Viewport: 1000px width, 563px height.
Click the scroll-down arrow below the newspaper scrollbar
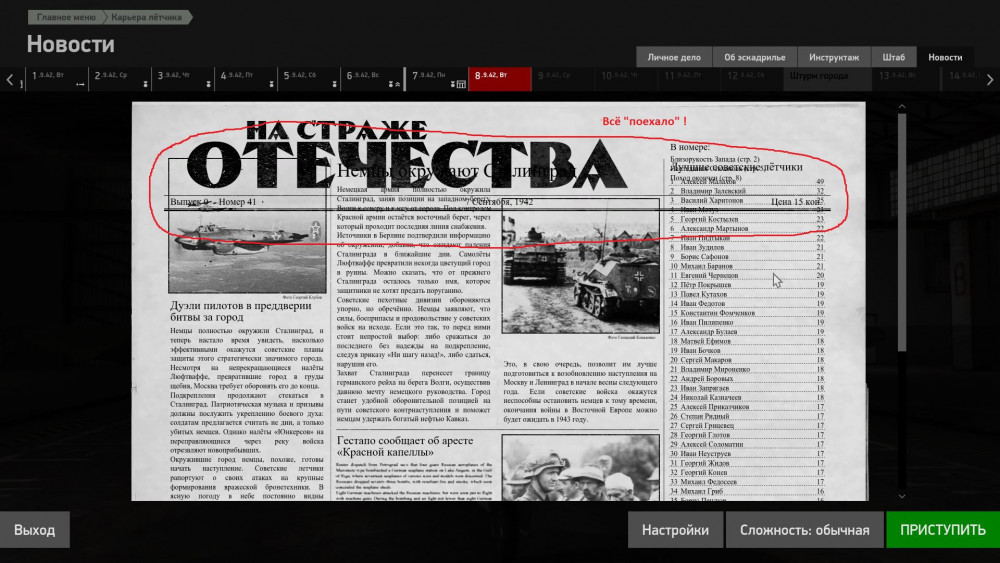point(900,495)
